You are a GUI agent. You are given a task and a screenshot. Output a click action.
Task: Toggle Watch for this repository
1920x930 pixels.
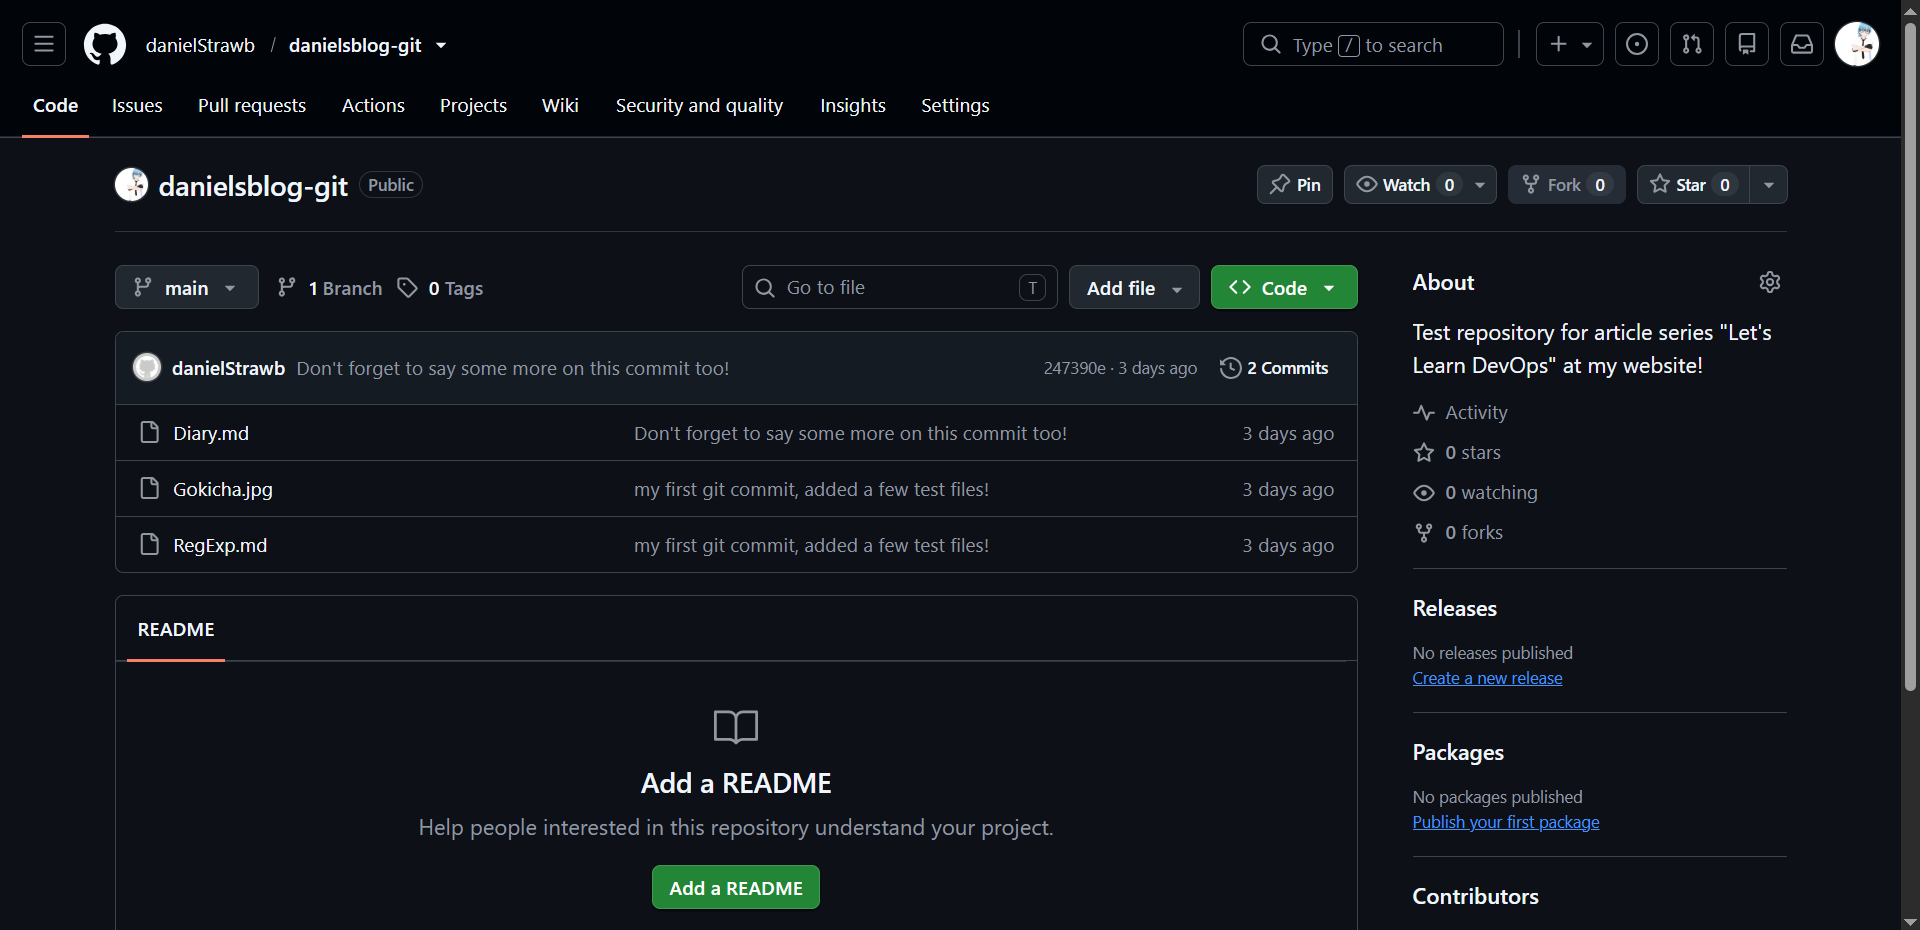(x=1405, y=185)
